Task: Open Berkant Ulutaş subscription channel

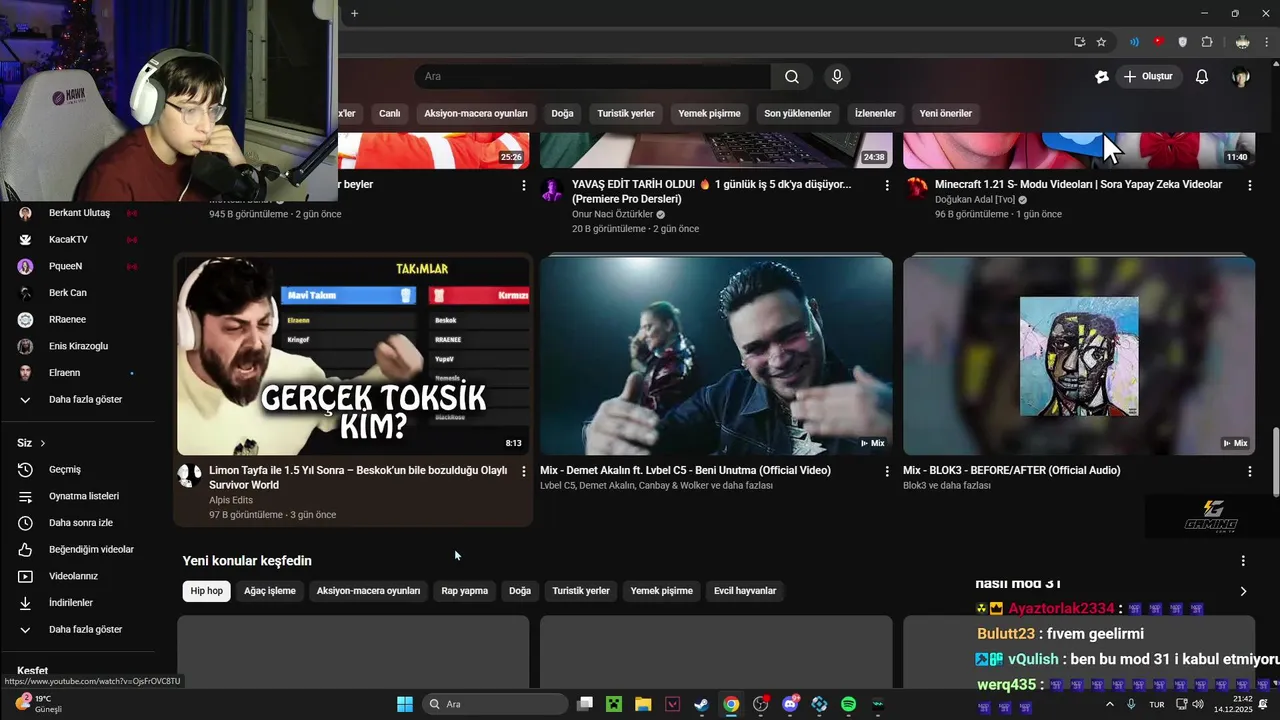Action: pyautogui.click(x=77, y=213)
